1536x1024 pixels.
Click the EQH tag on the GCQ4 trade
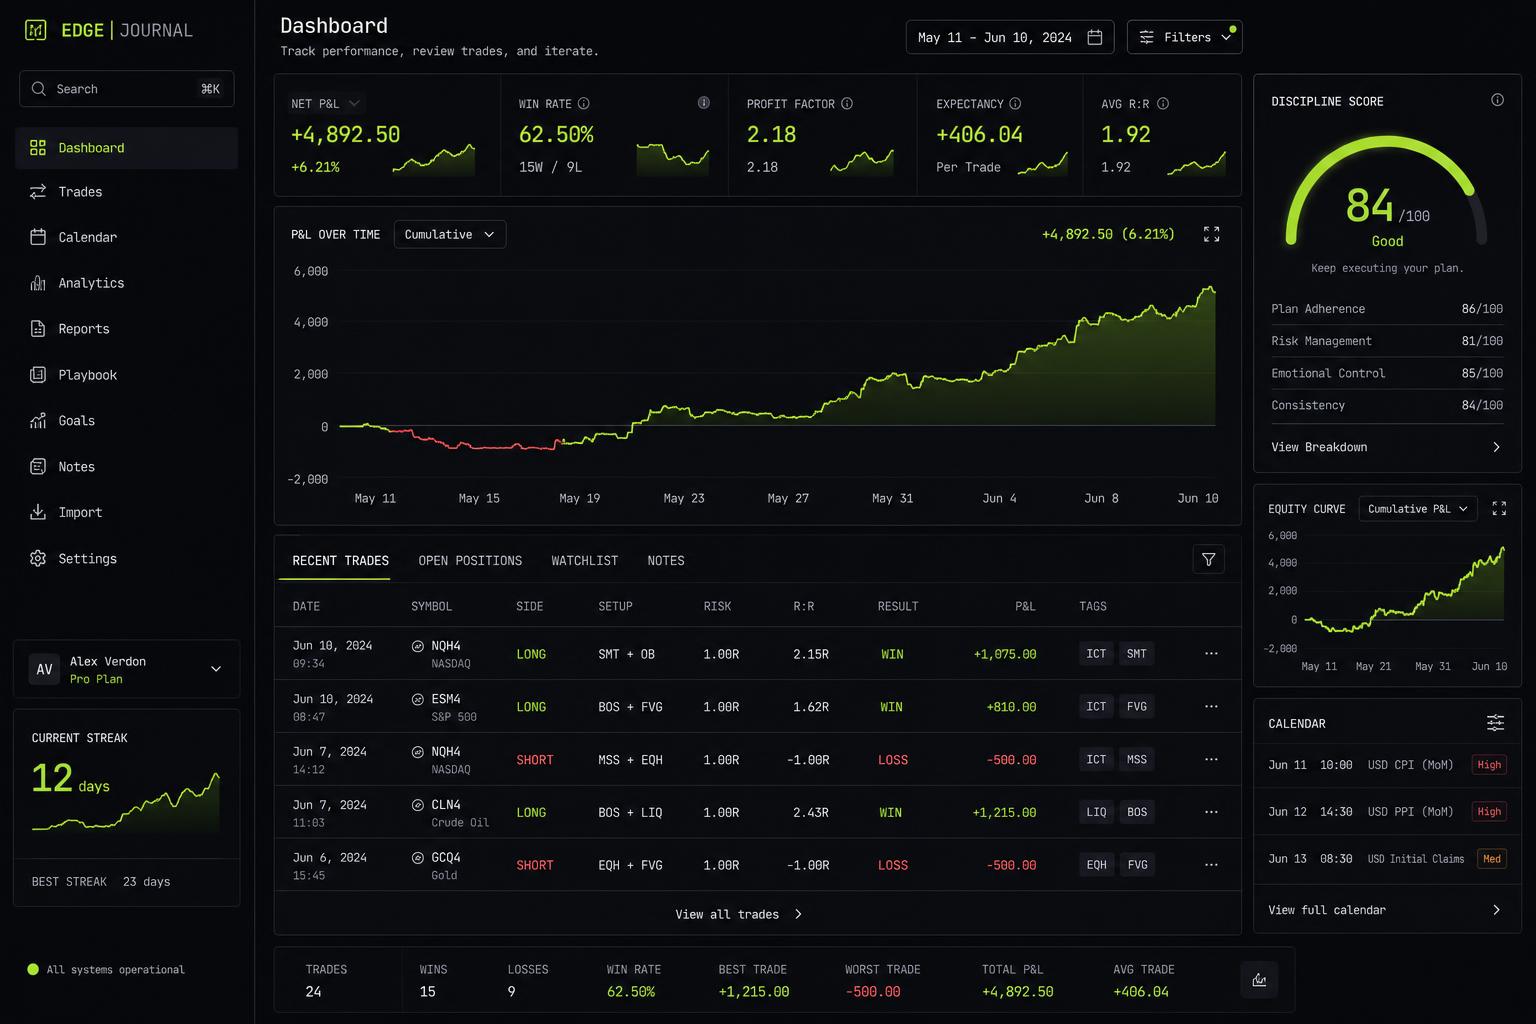click(x=1096, y=865)
